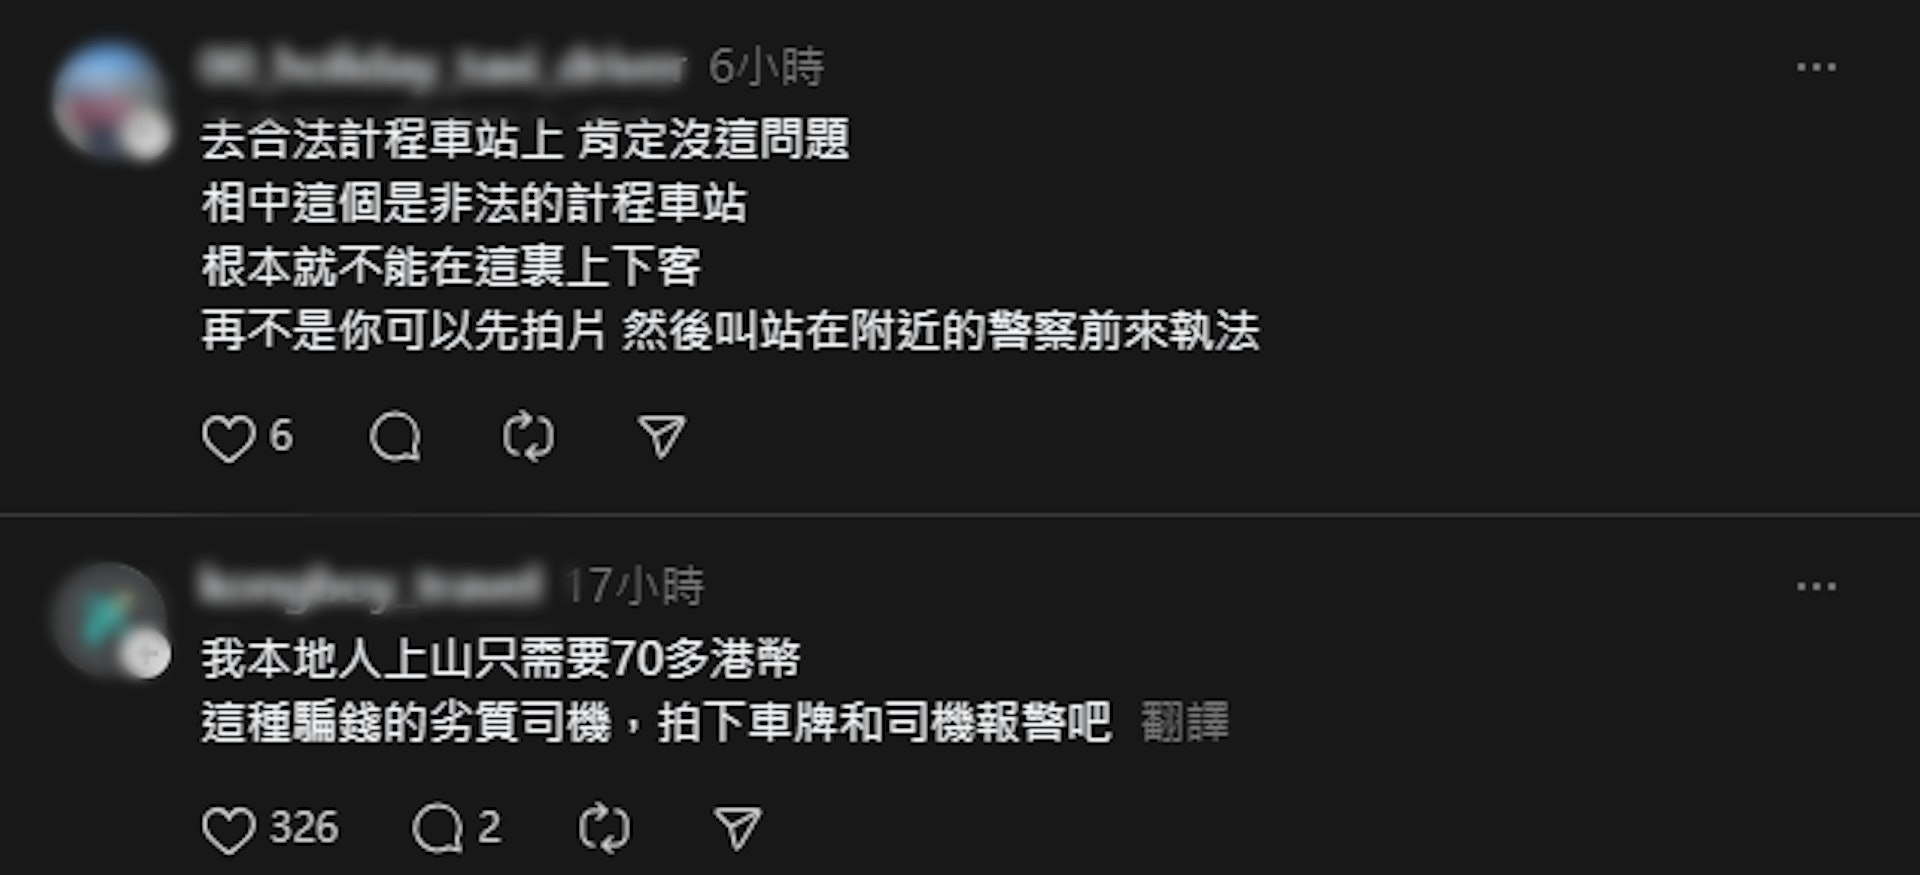Click 翻譯 to translate the second comment

(1185, 722)
